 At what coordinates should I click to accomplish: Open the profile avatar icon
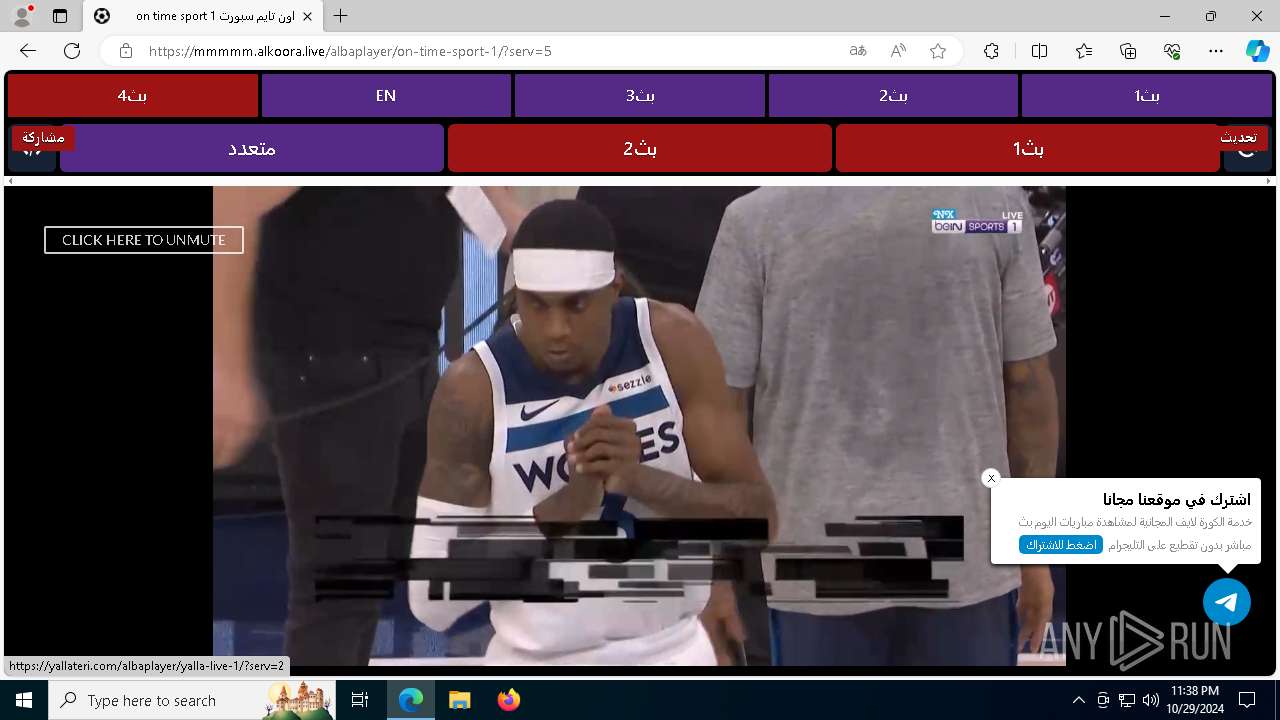point(22,16)
